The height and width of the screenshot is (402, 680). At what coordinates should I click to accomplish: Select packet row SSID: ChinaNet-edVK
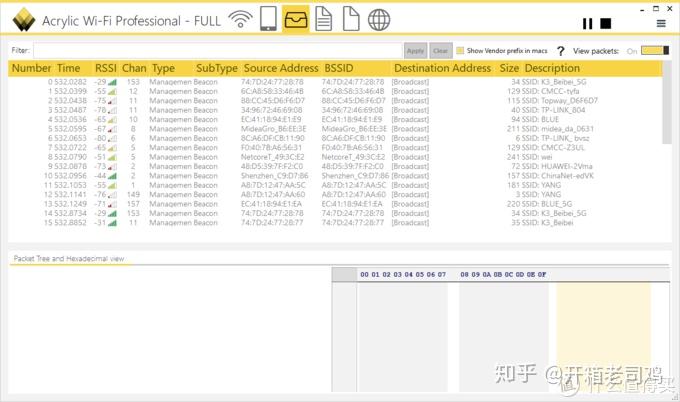coord(335,176)
